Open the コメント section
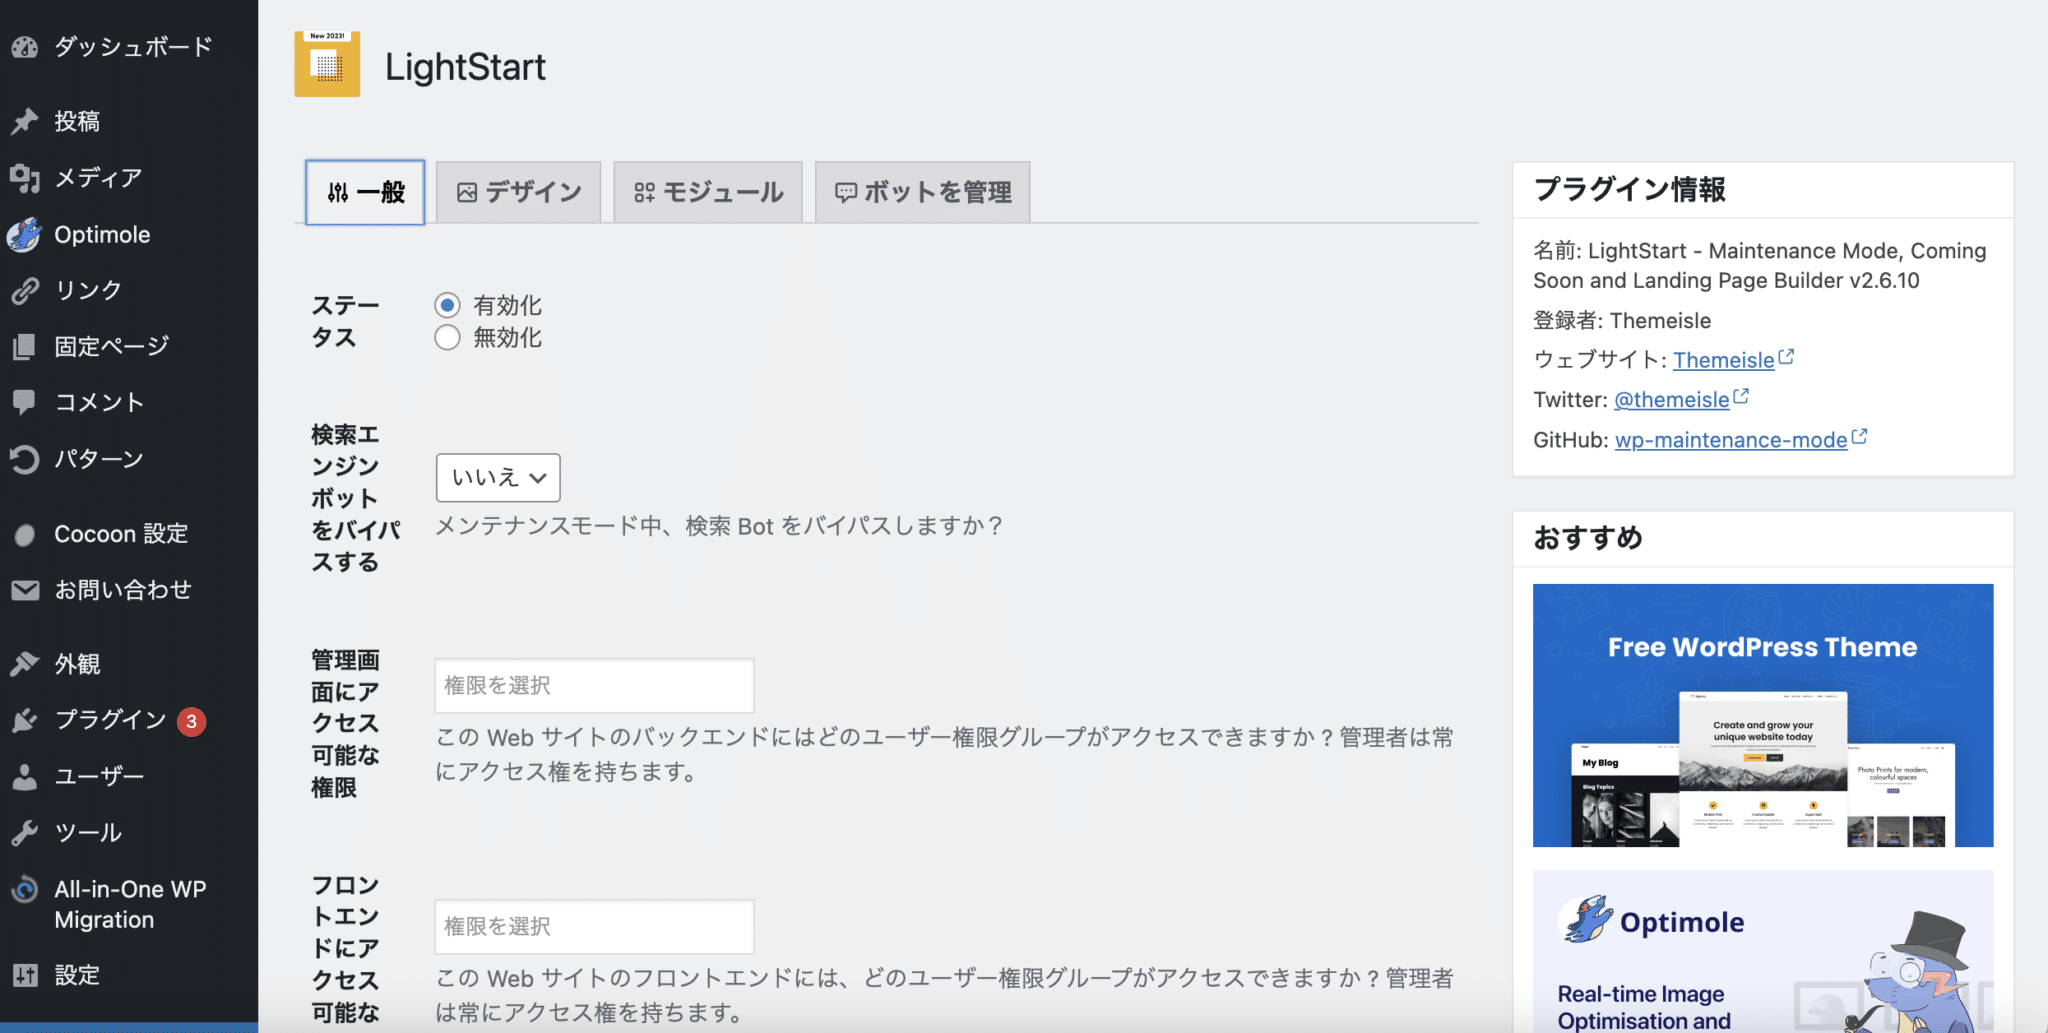The height and width of the screenshot is (1033, 2048). point(99,402)
